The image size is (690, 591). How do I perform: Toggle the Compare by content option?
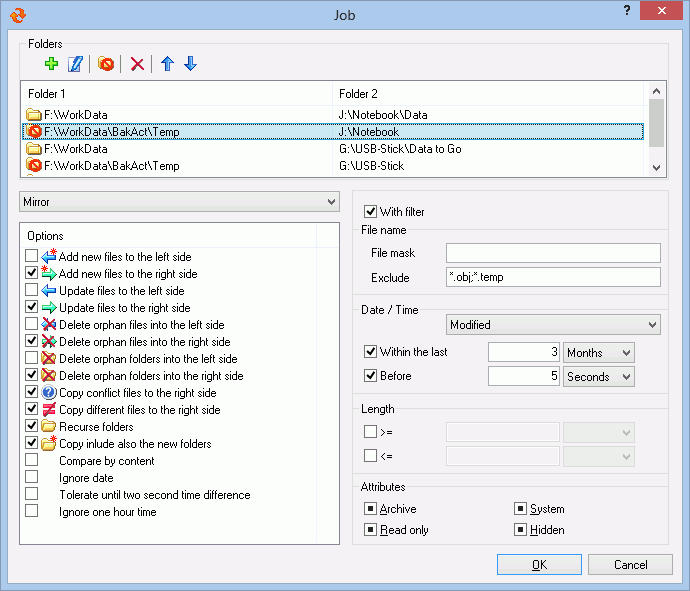point(32,461)
